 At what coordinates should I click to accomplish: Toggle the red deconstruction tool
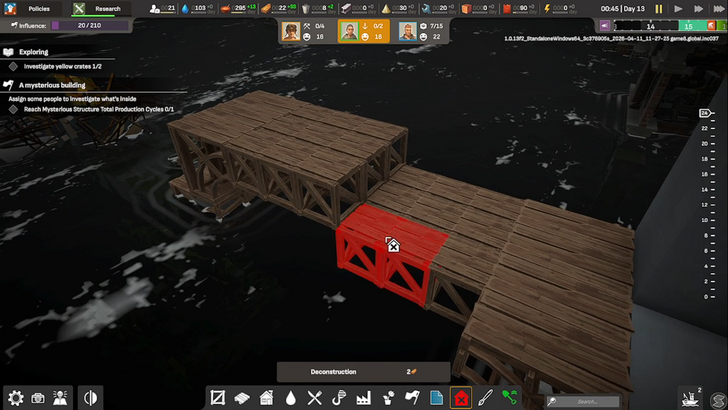461,398
